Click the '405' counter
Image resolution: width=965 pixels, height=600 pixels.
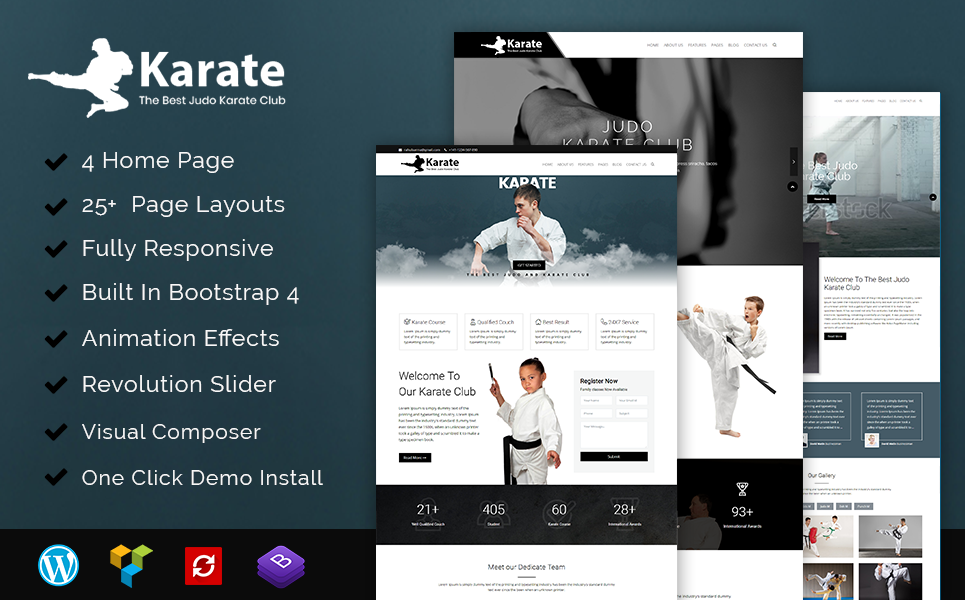click(x=494, y=510)
